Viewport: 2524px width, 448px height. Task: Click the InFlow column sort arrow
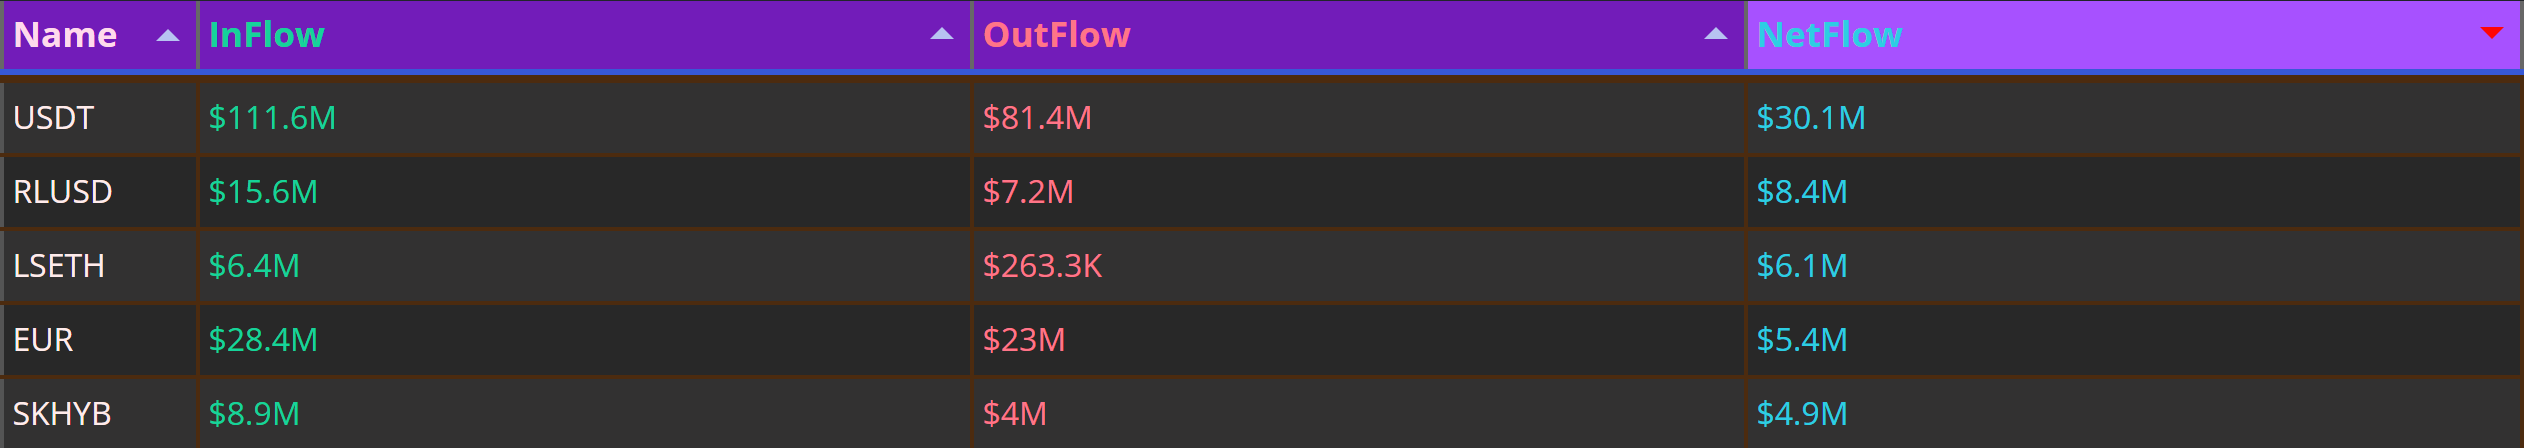point(942,34)
